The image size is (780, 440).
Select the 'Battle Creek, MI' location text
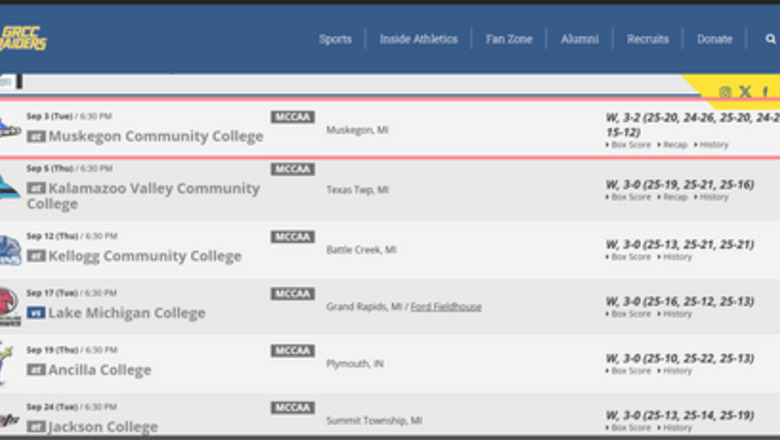pyautogui.click(x=361, y=250)
